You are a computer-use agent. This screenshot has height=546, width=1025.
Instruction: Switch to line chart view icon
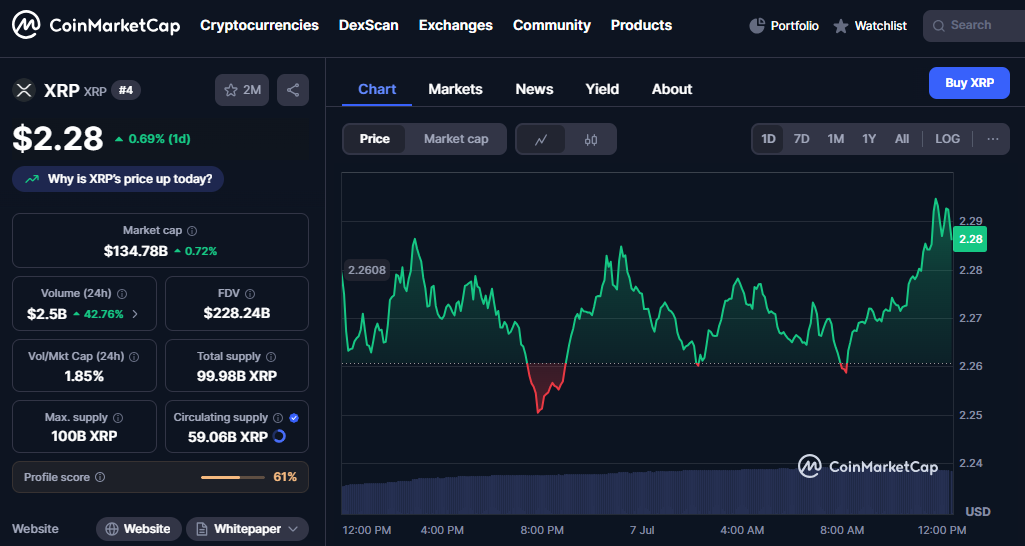541,139
